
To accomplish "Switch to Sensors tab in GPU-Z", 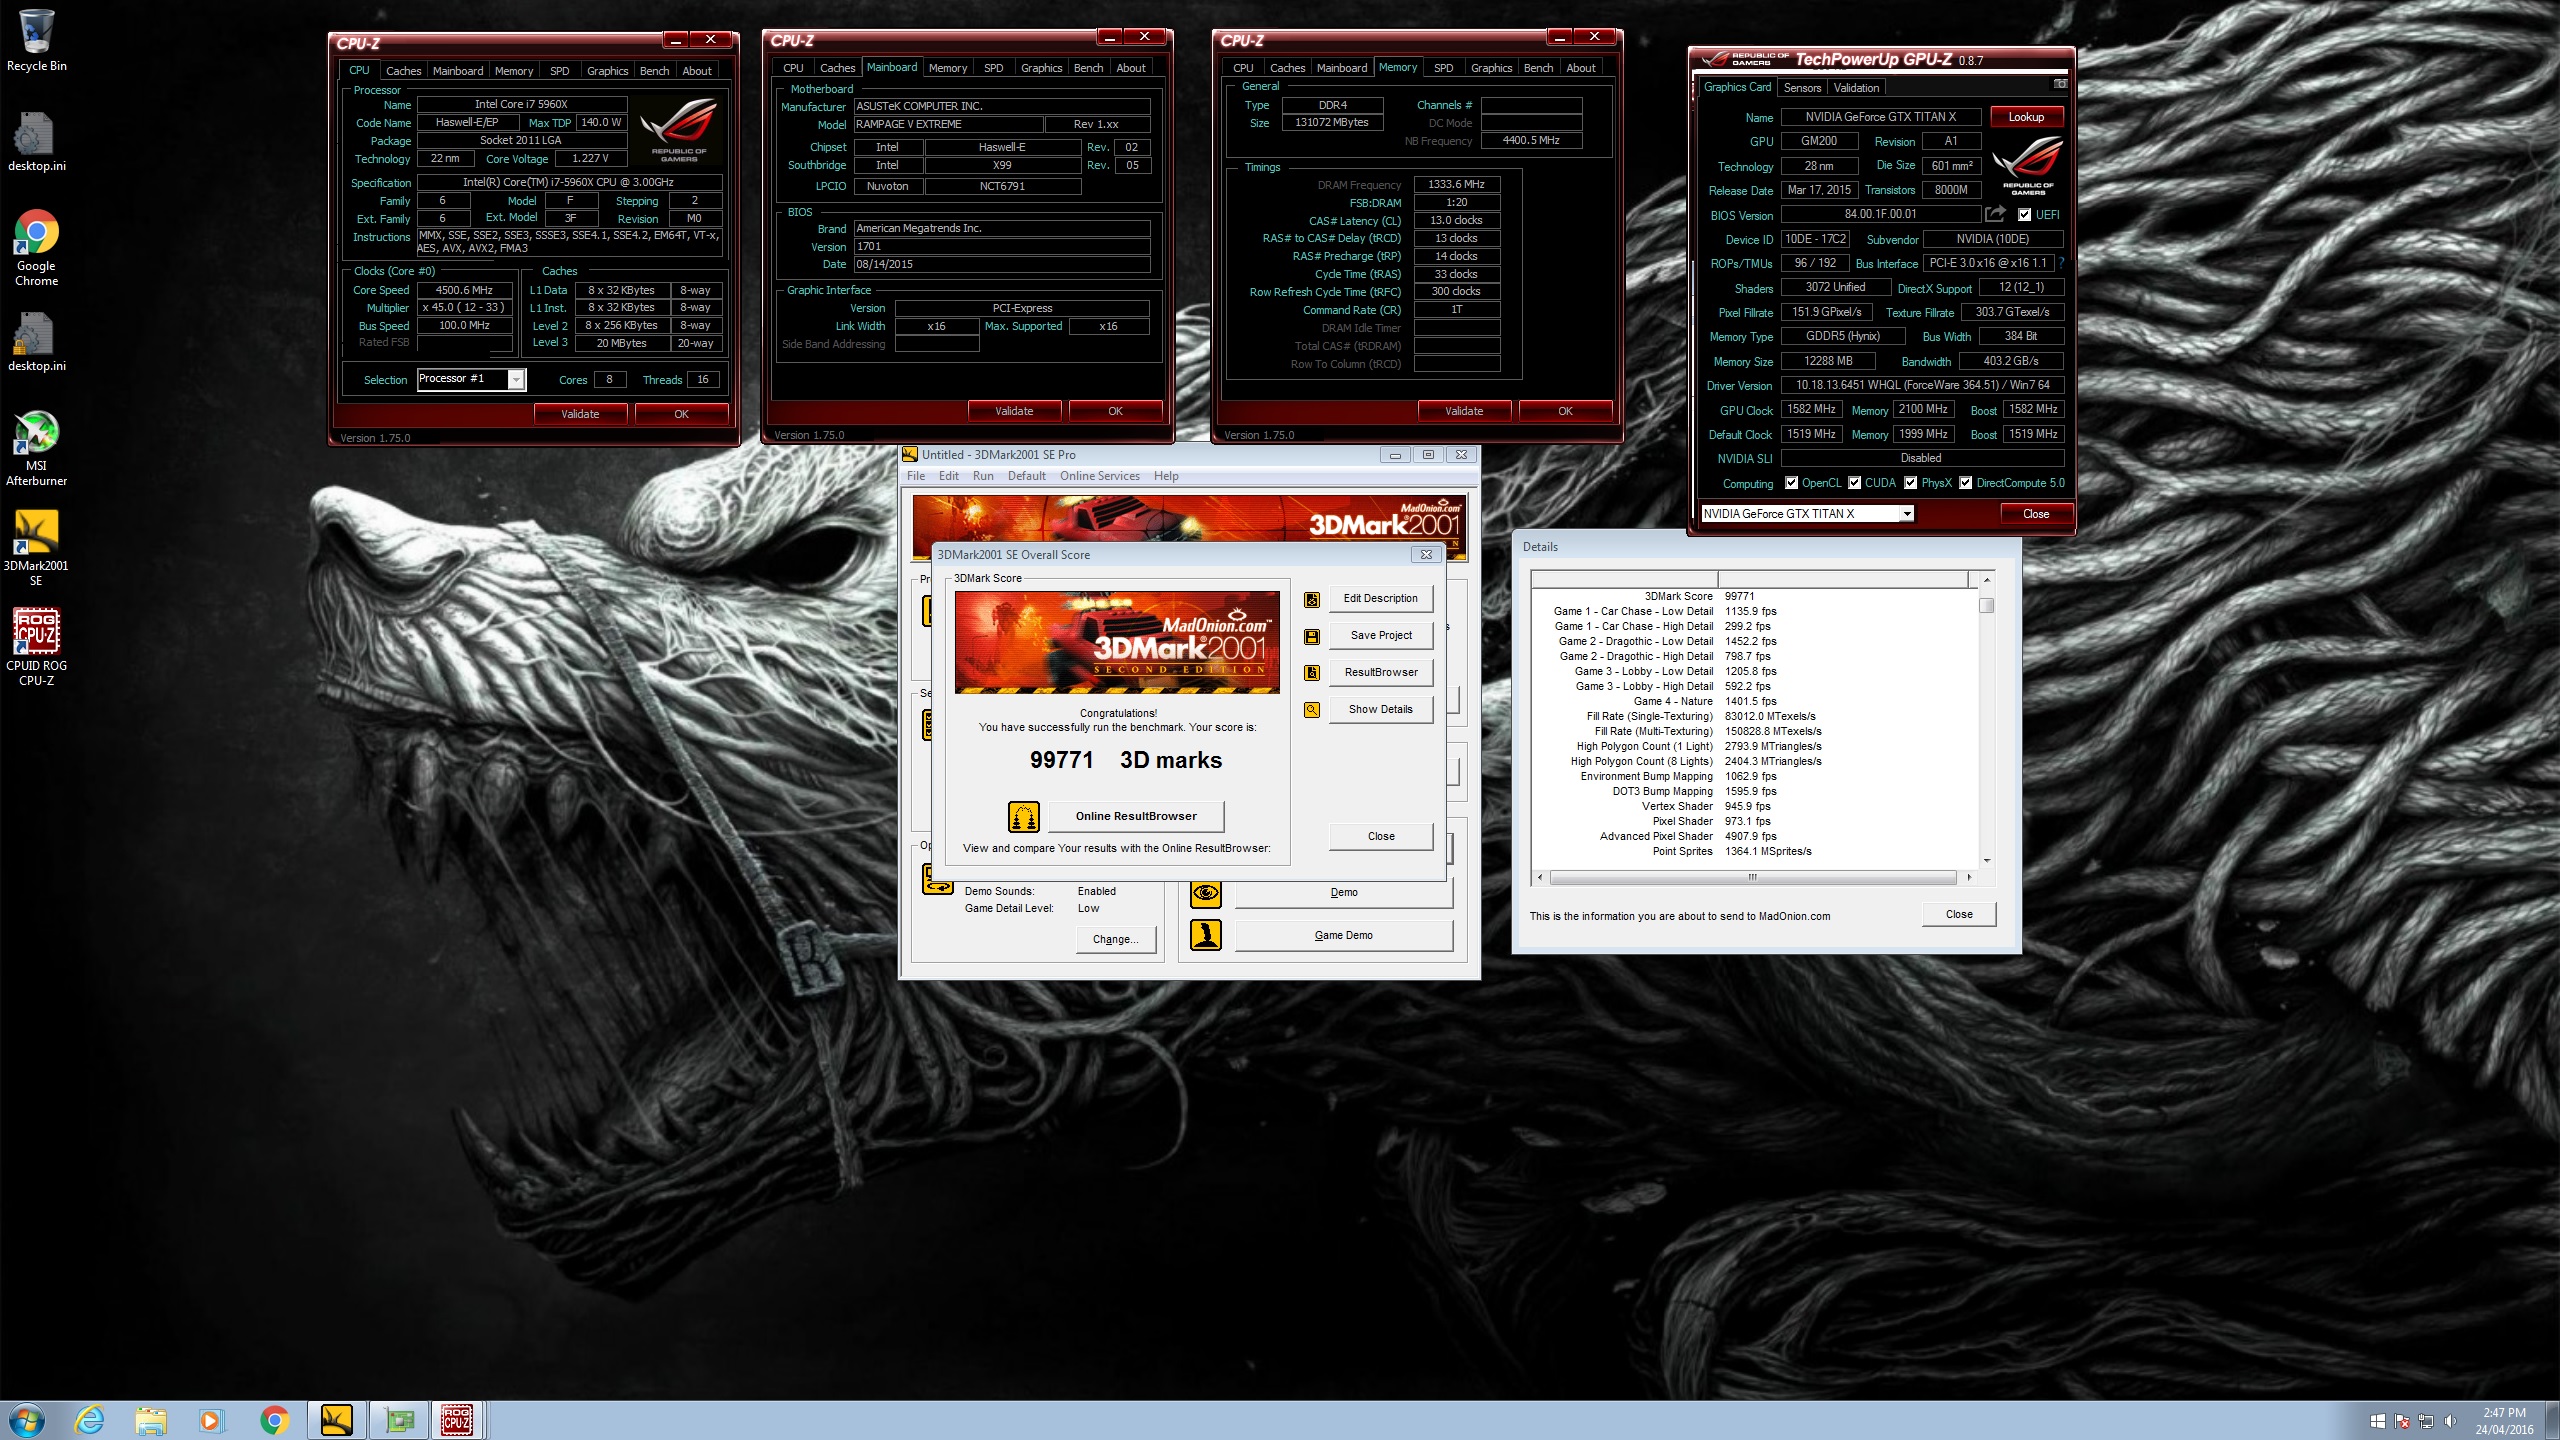I will (1802, 87).
